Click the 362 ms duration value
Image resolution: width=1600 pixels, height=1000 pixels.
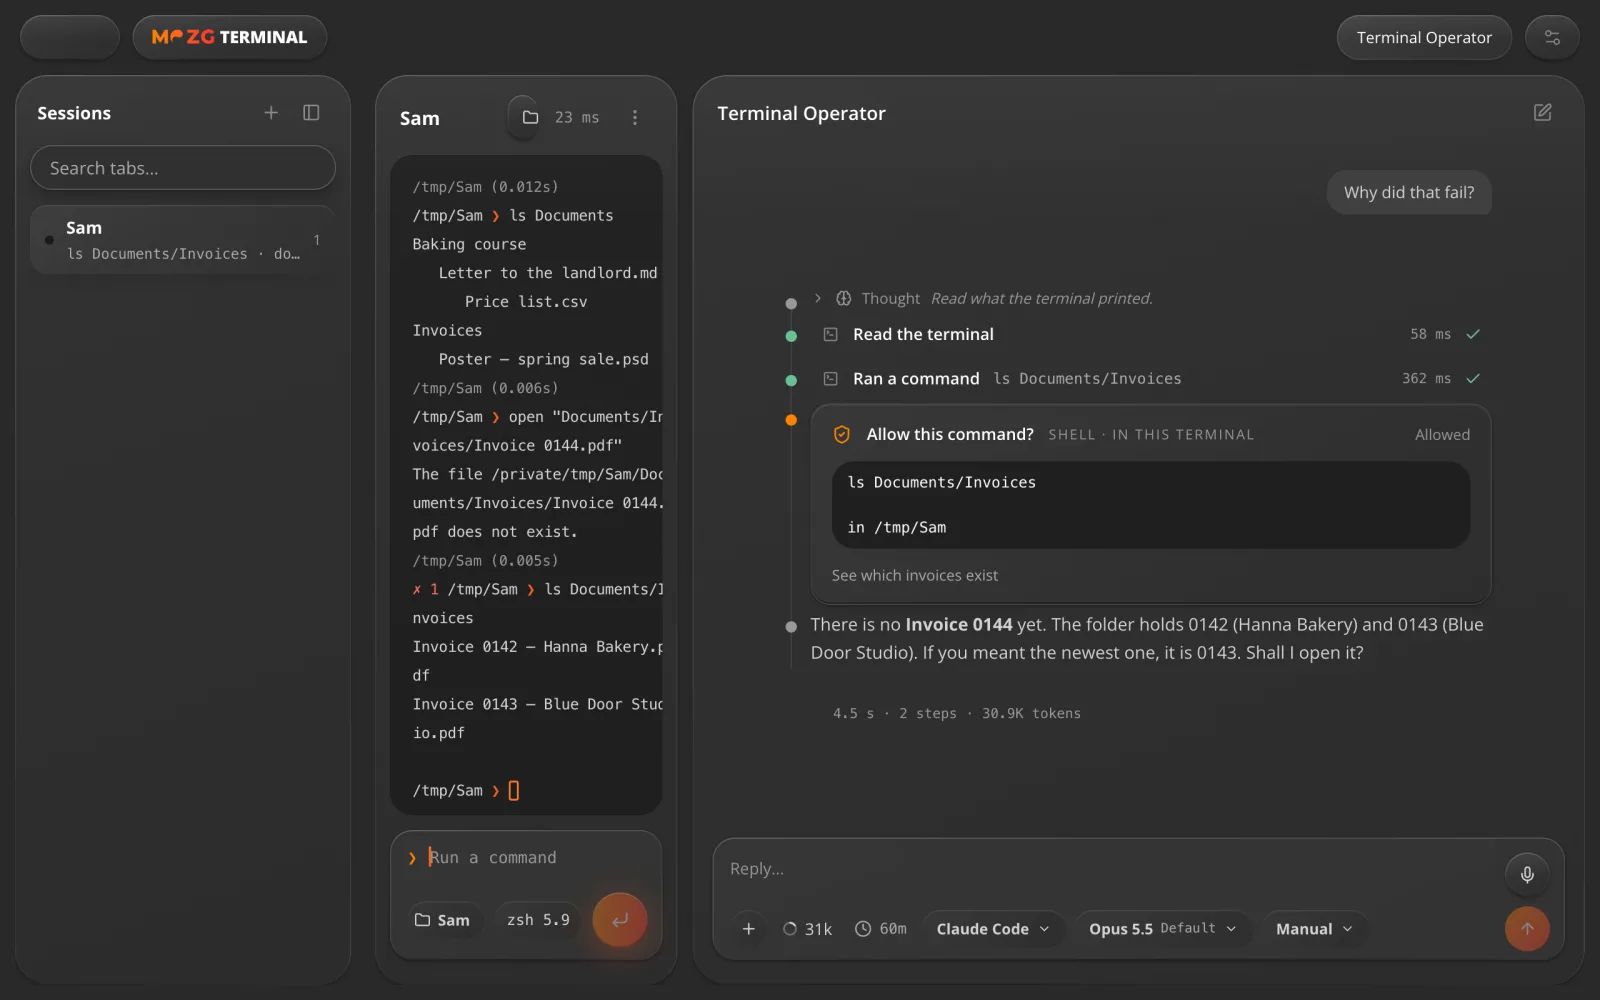[1426, 378]
